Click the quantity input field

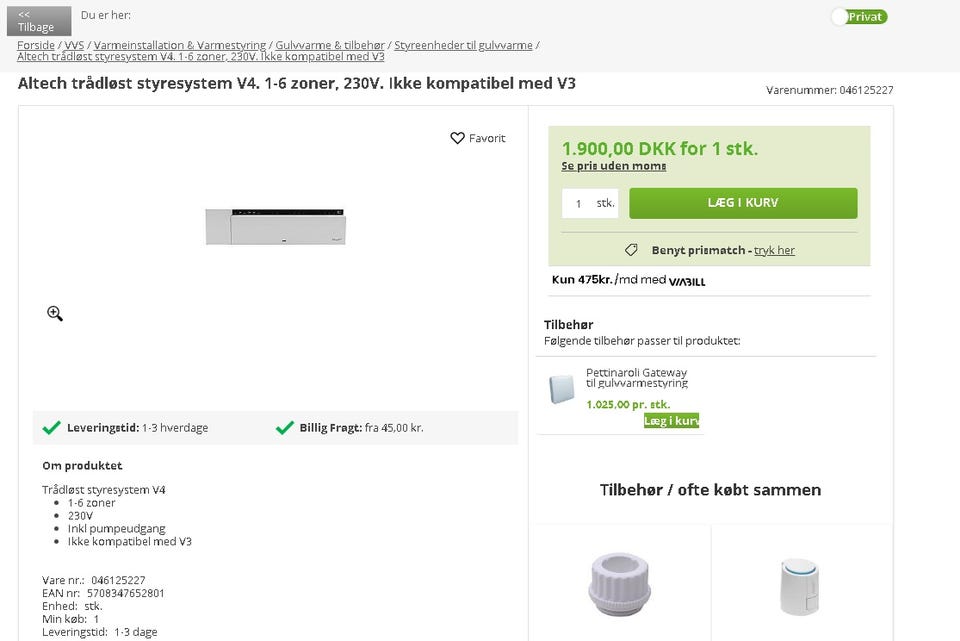[579, 203]
